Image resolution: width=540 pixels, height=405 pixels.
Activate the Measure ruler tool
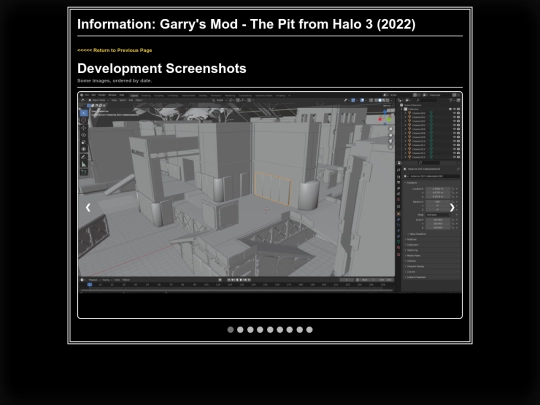(x=84, y=164)
